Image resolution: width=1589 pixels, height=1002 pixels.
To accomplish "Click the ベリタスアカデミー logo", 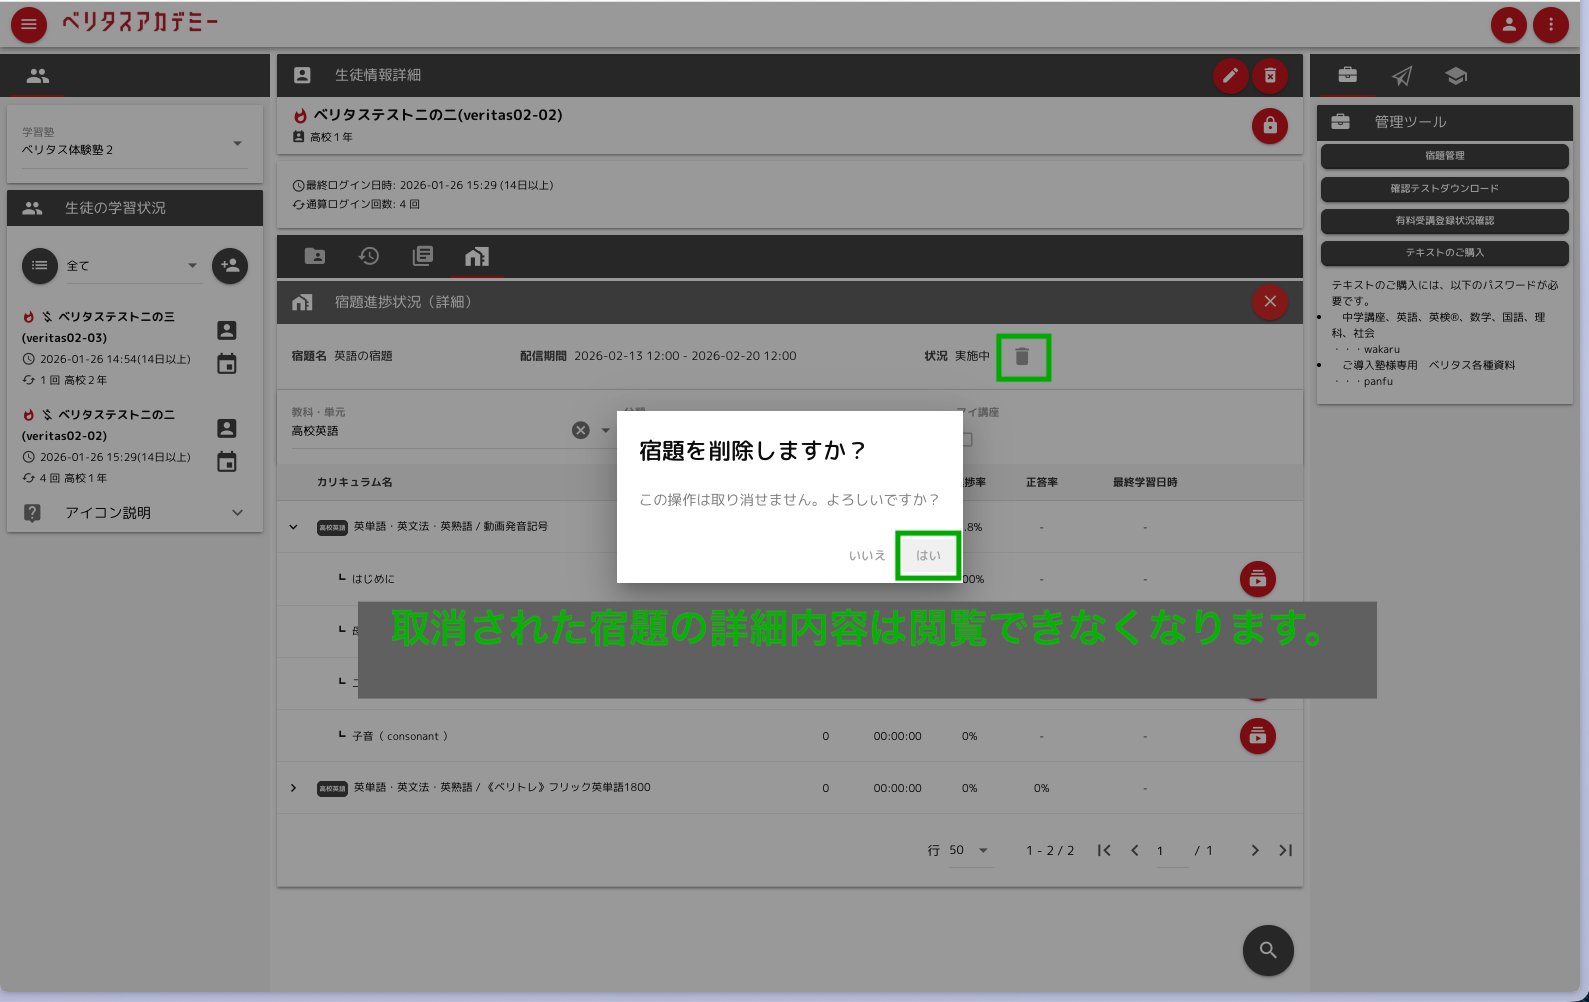I will point(140,22).
